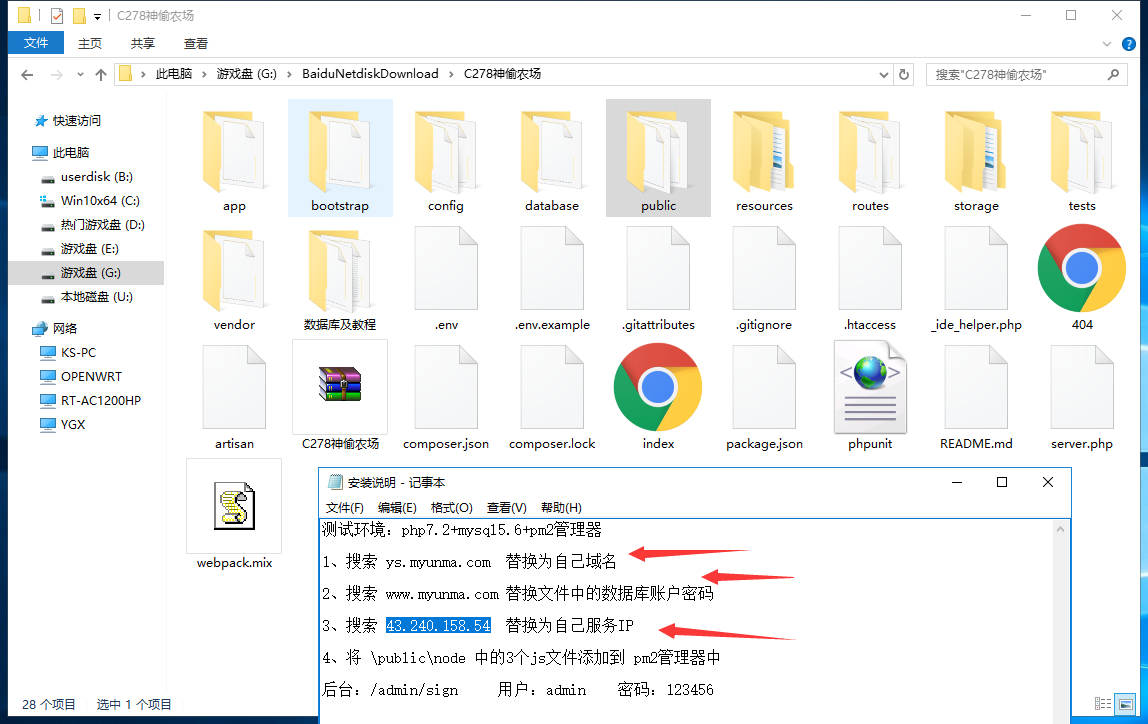Click the refresh button in address bar
The height and width of the screenshot is (724, 1148).
click(904, 74)
